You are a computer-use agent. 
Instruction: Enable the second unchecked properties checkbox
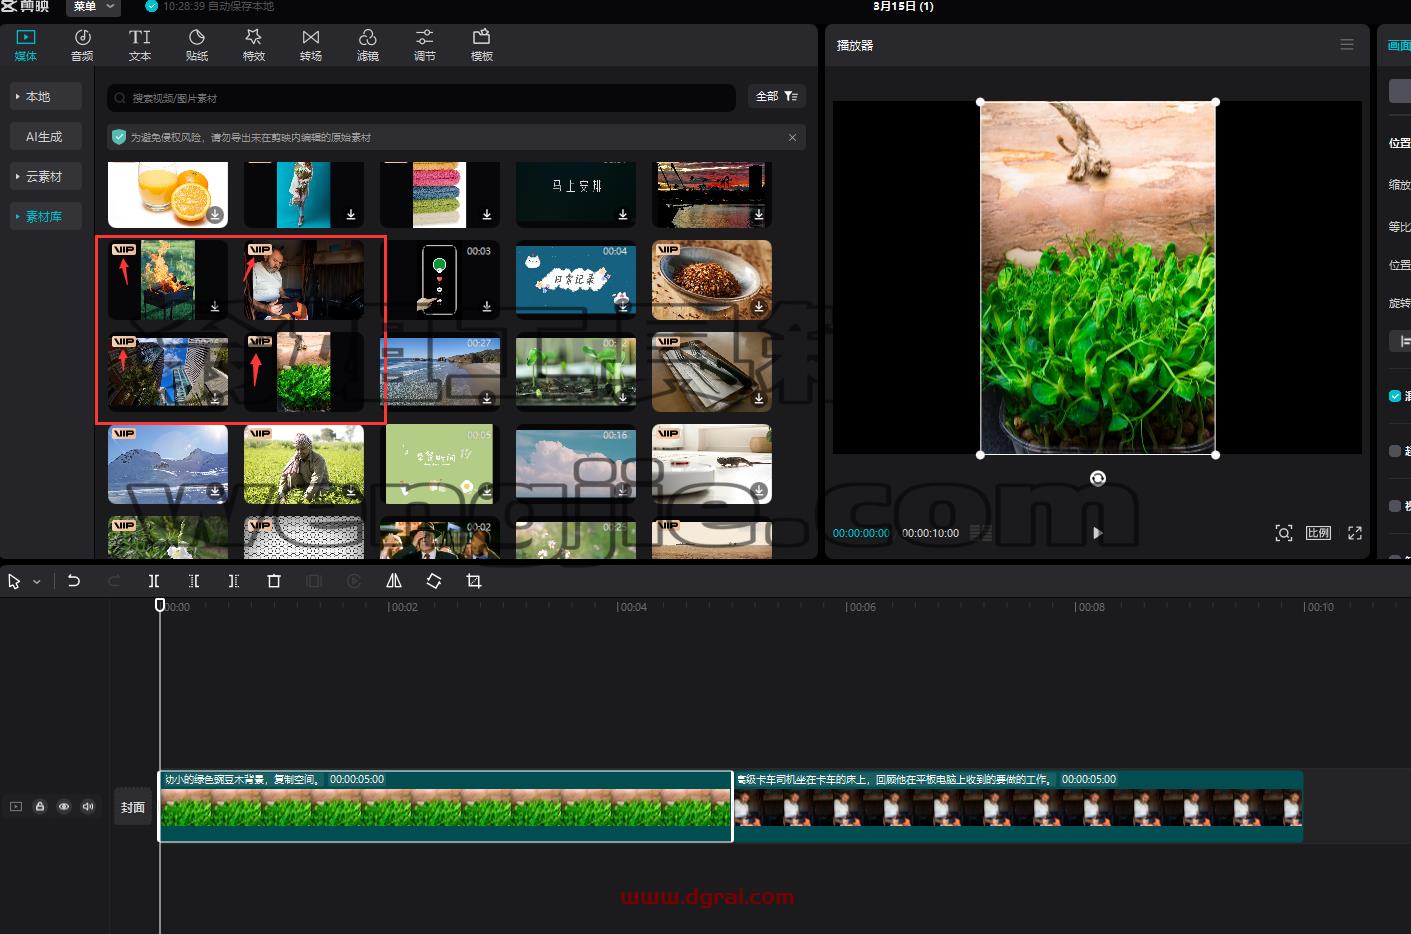(1395, 451)
